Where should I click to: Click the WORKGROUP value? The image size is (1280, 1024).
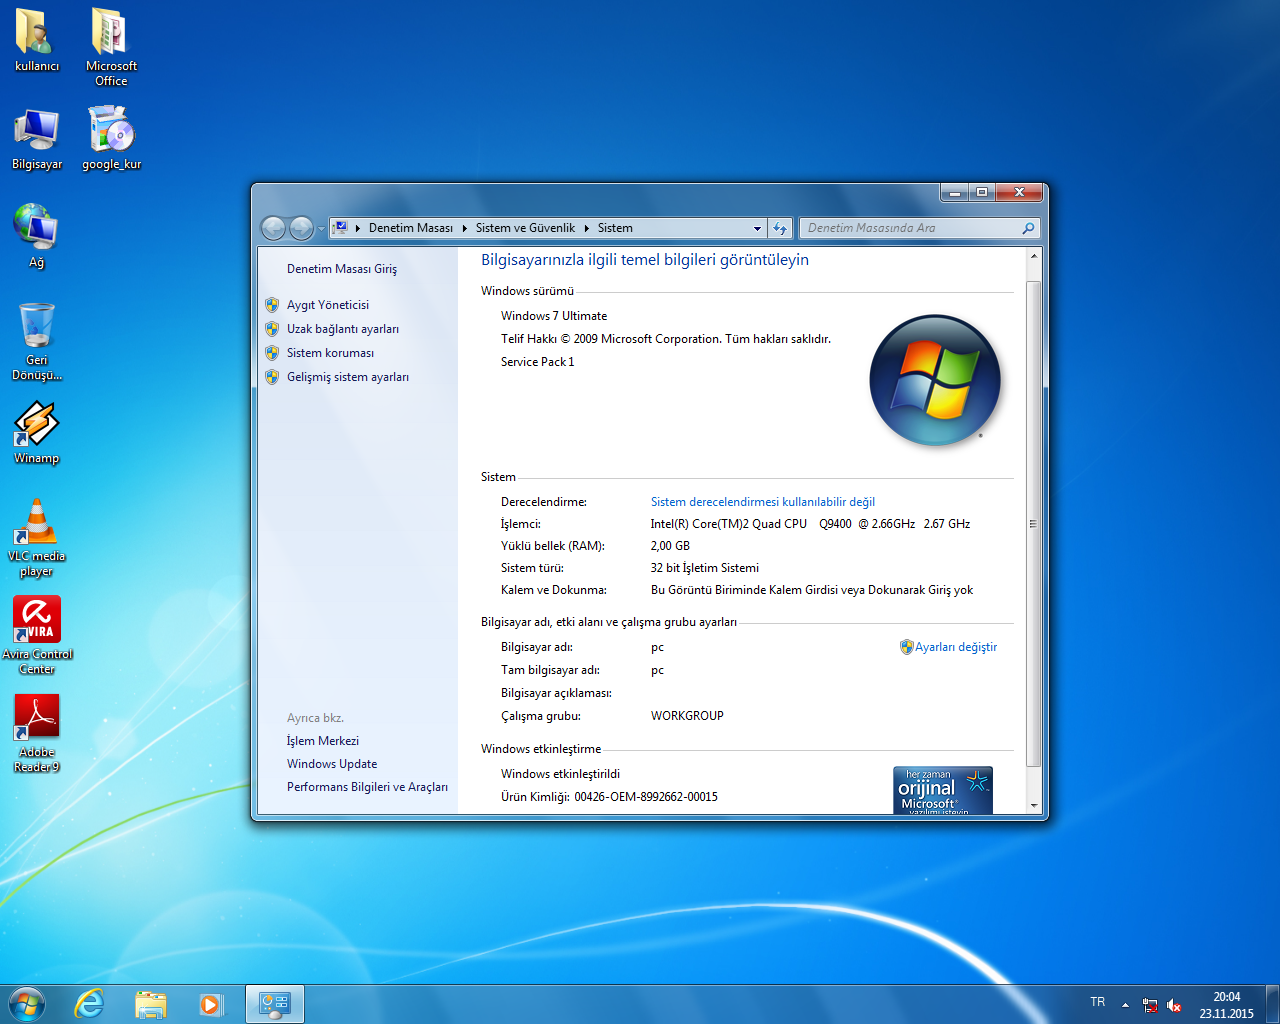click(687, 716)
